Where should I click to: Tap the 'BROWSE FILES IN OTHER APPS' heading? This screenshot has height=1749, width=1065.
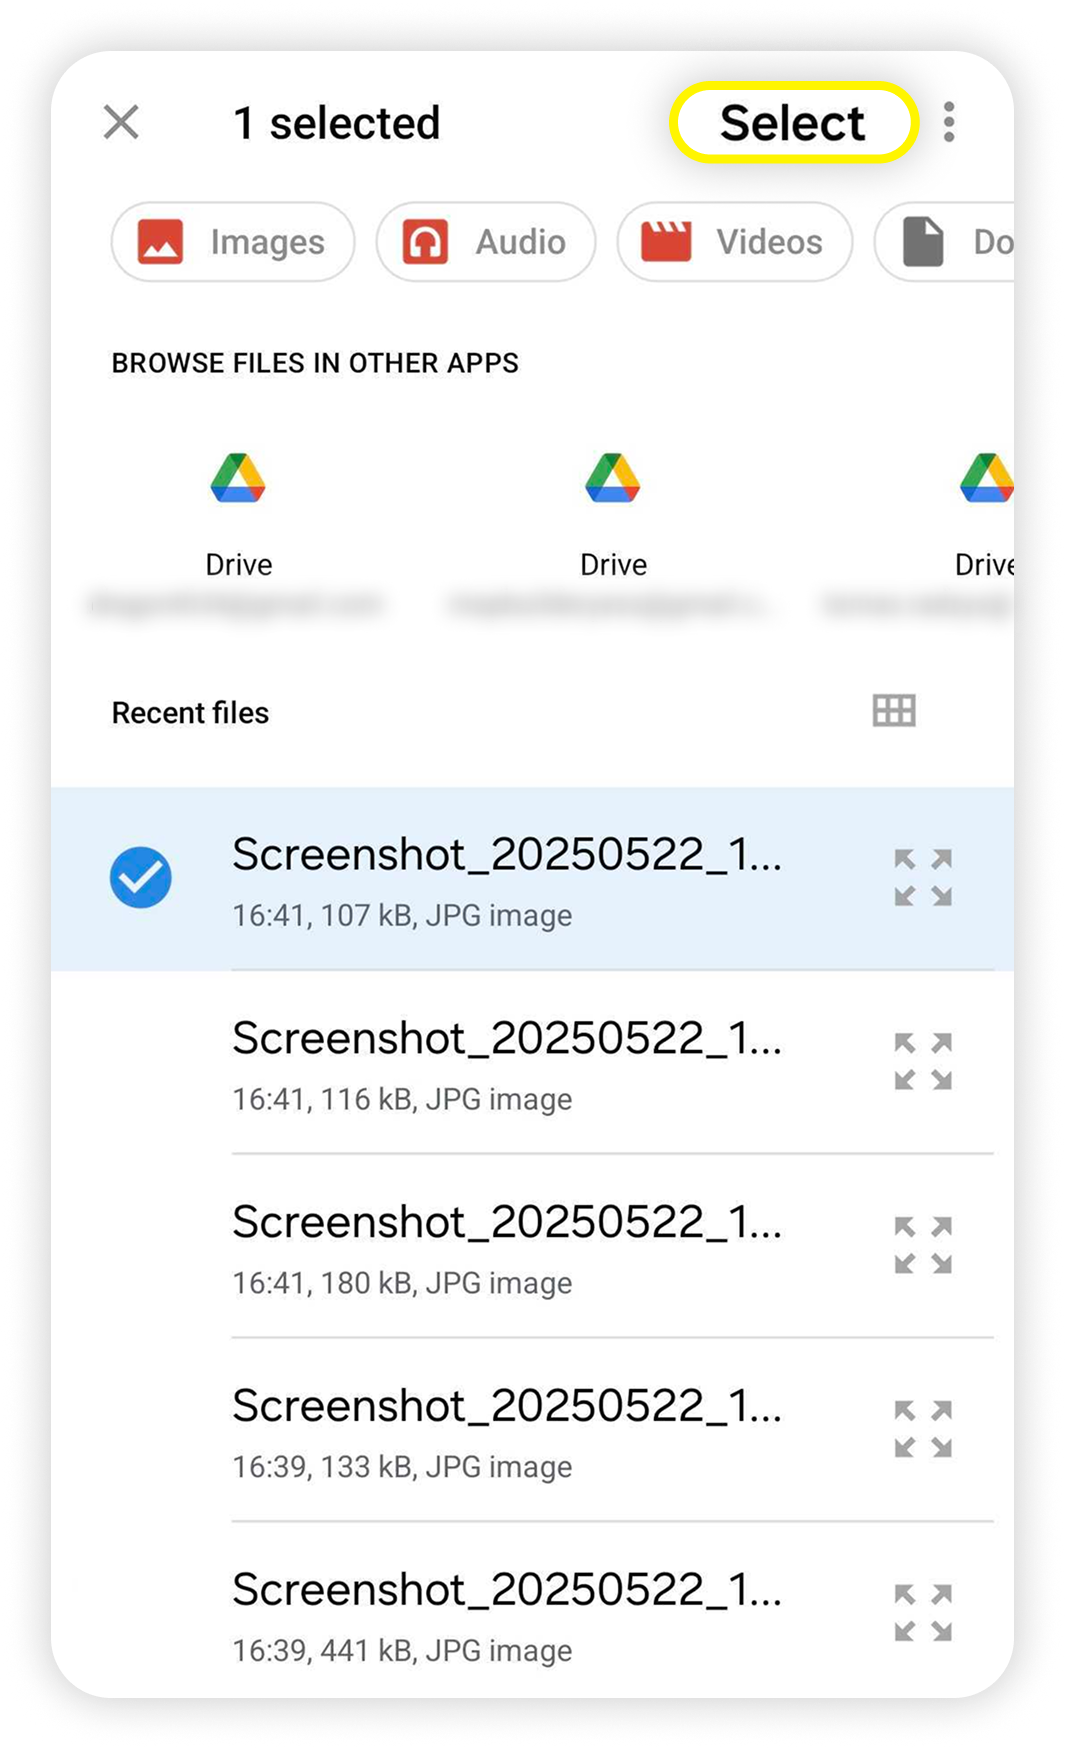point(315,363)
